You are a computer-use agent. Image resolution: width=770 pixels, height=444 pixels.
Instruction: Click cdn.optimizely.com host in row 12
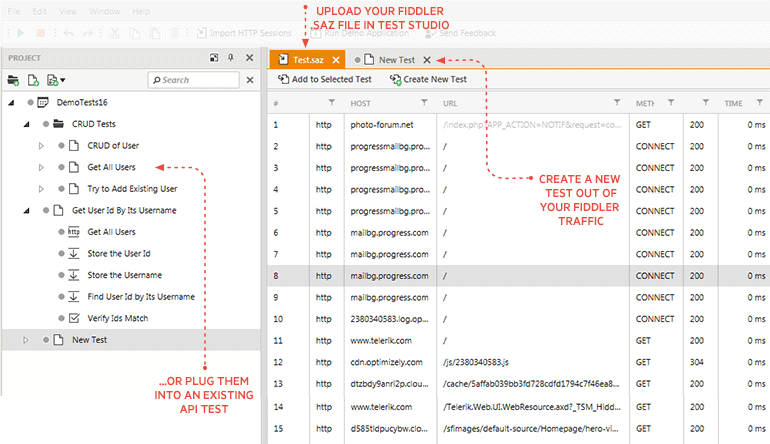click(x=386, y=362)
